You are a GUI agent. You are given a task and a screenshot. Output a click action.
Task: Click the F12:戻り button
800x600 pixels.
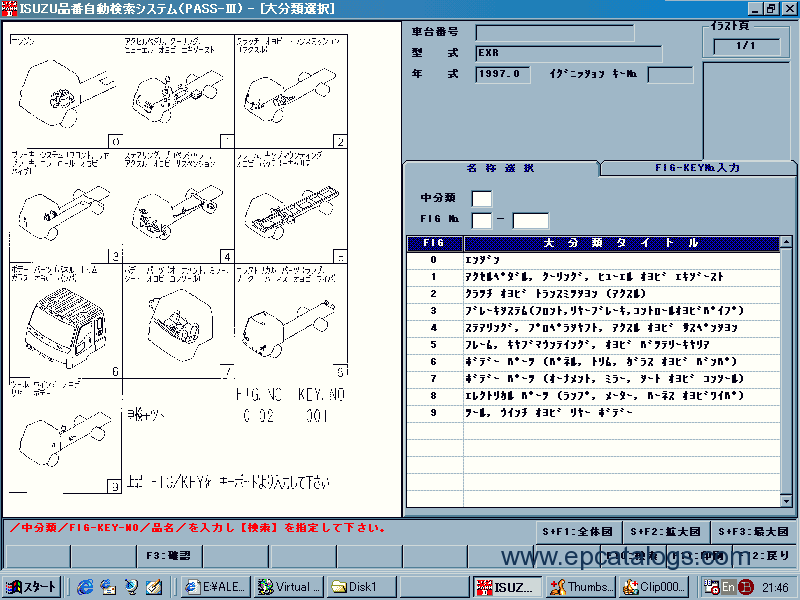click(x=764, y=556)
